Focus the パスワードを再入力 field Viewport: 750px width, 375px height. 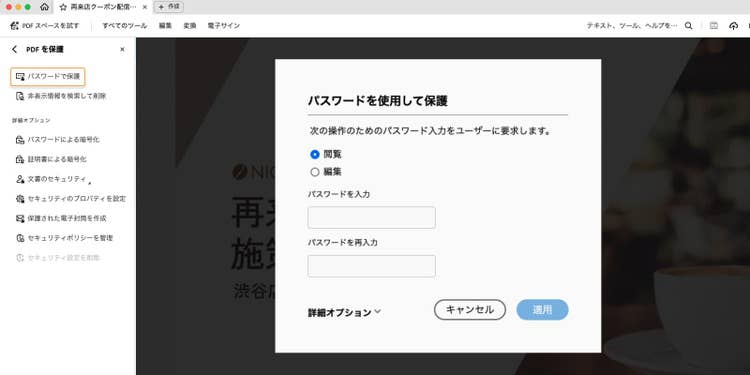click(372, 266)
